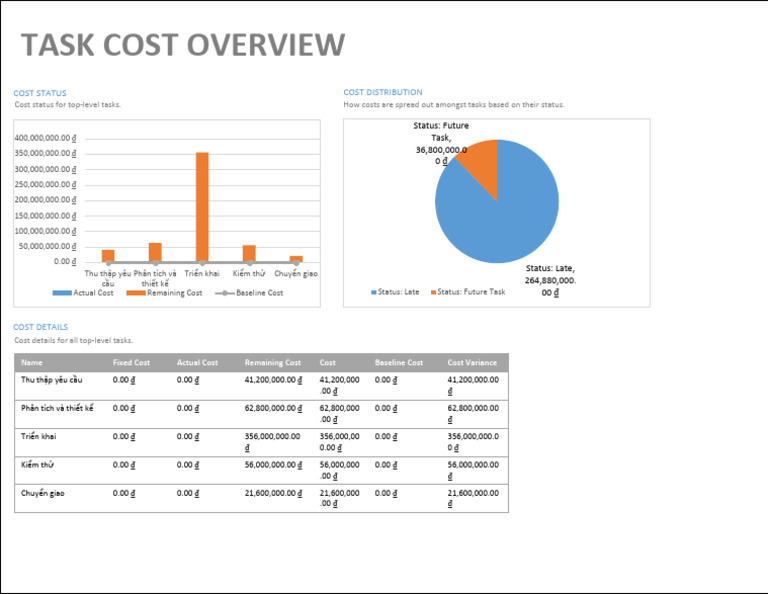
Task: Select the COST DISTRIBUTION heading
Action: 383,92
